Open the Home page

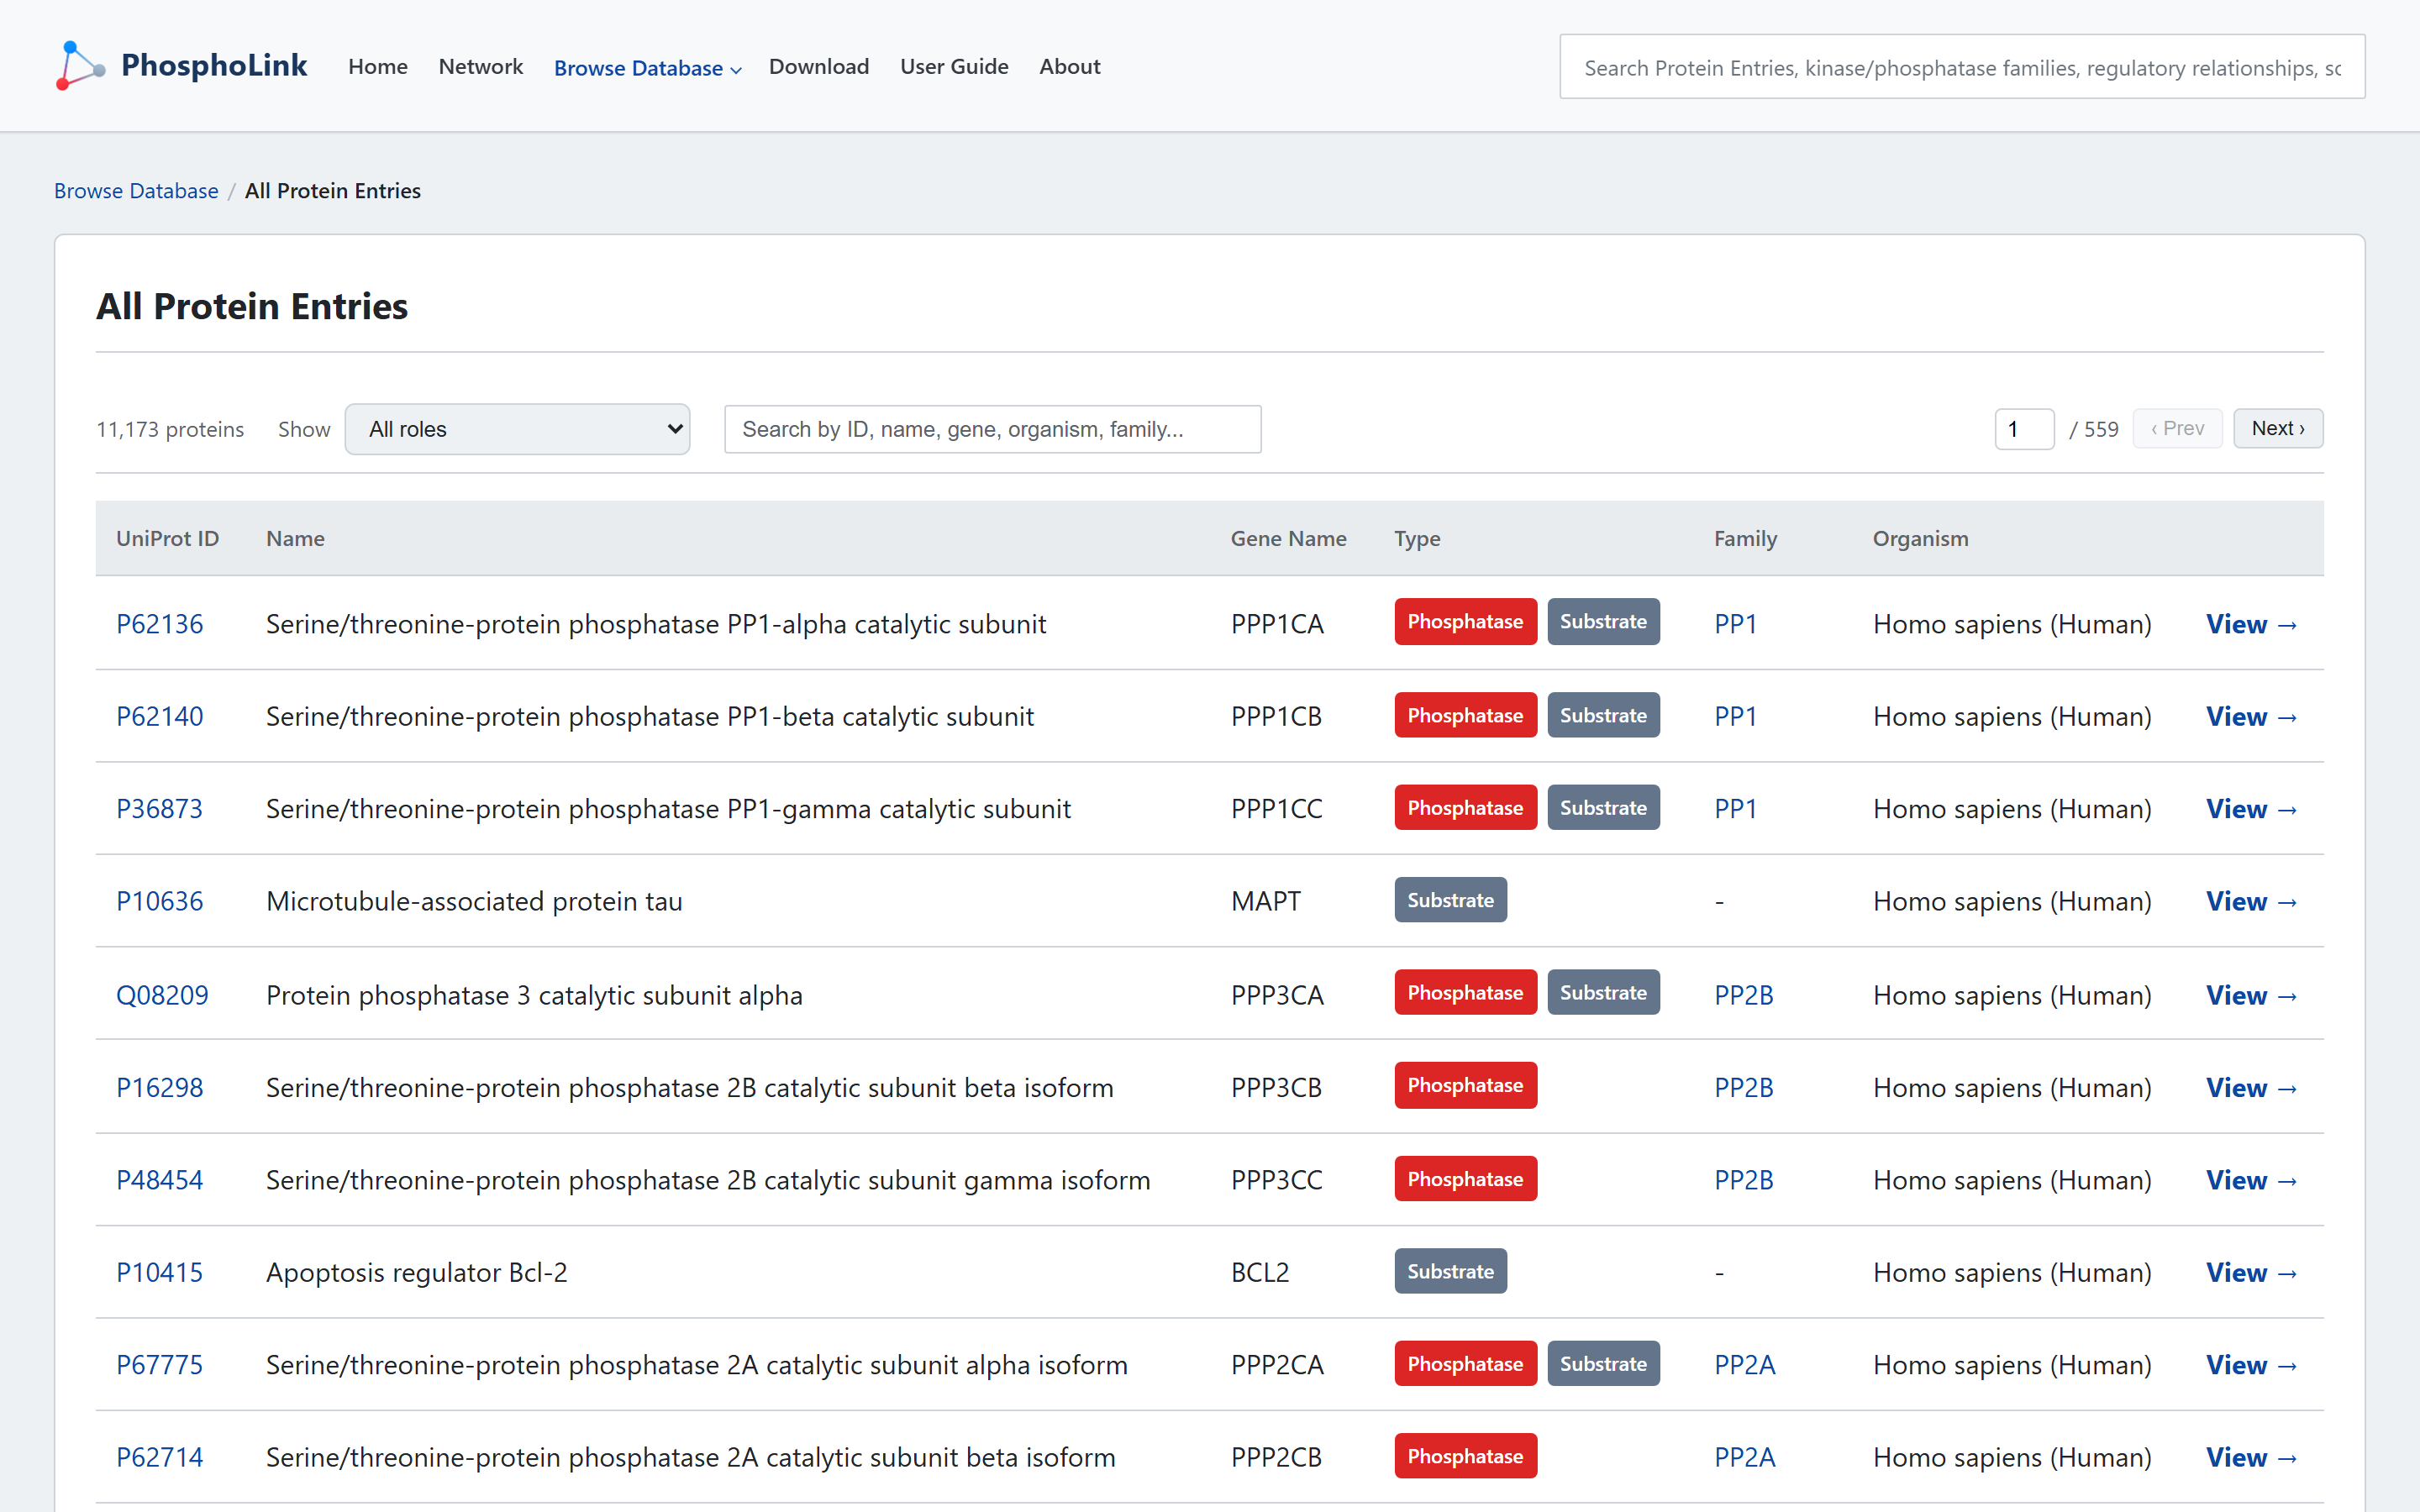[378, 66]
